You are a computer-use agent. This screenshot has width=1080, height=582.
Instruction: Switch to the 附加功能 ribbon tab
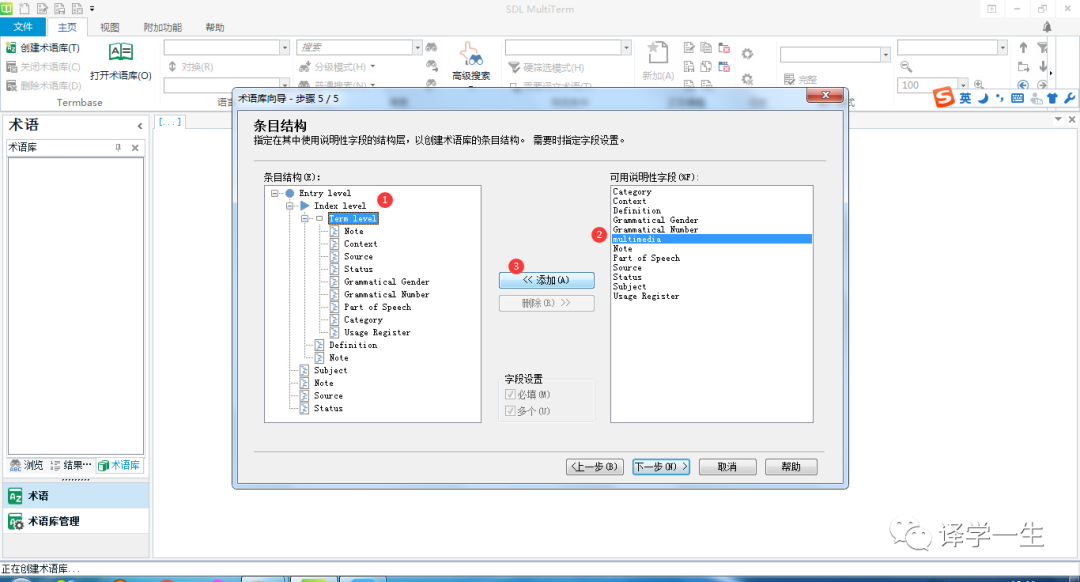point(163,27)
